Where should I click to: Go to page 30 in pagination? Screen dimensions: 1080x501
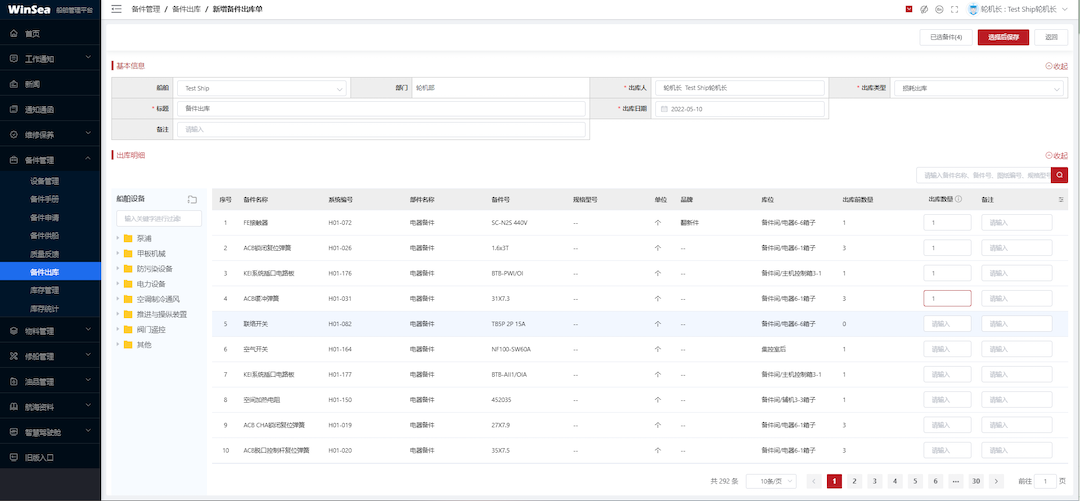click(975, 481)
